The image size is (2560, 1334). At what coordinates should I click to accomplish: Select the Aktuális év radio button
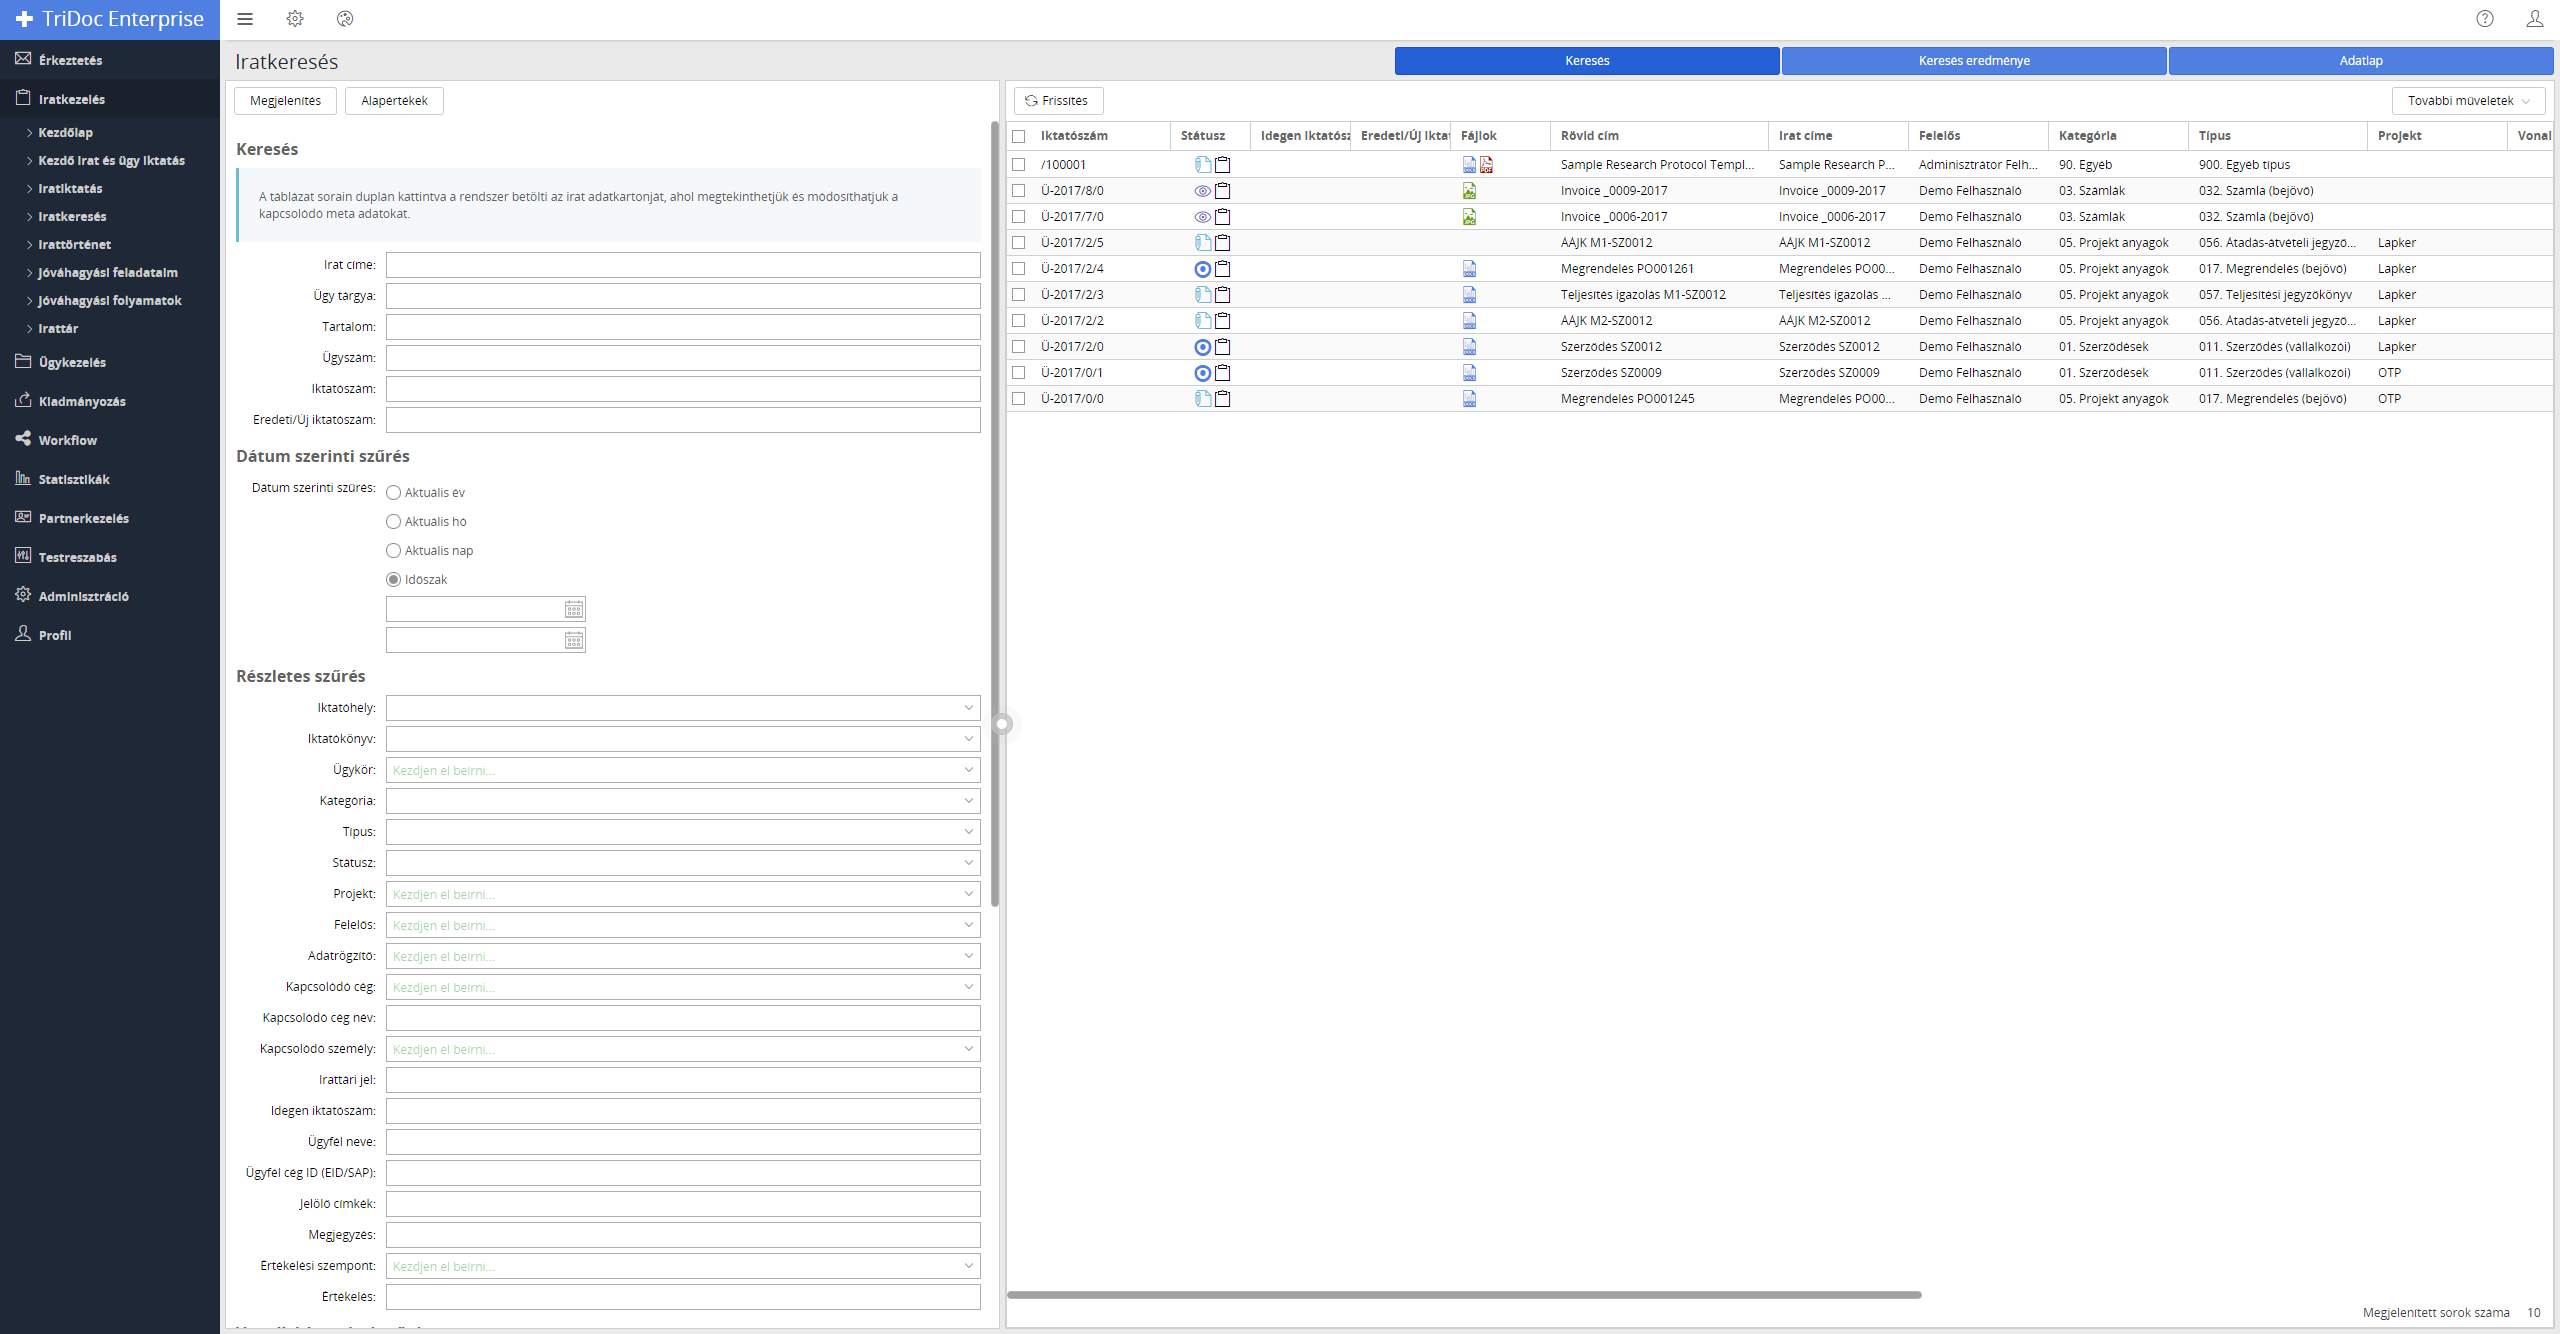coord(394,493)
